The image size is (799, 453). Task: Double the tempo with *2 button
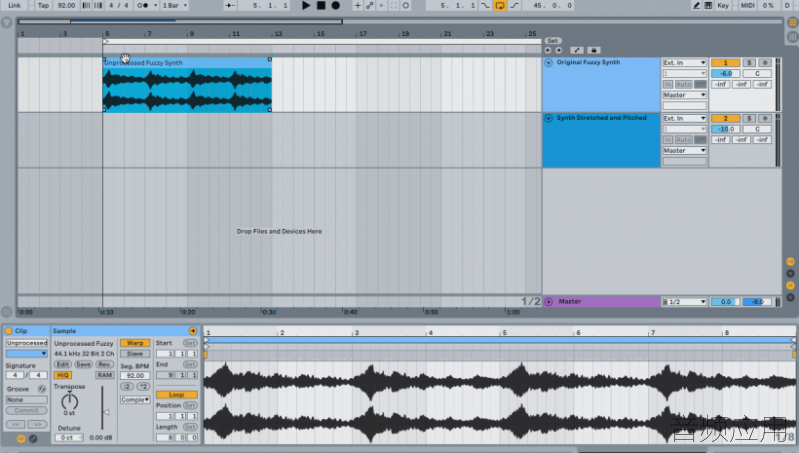(143, 386)
